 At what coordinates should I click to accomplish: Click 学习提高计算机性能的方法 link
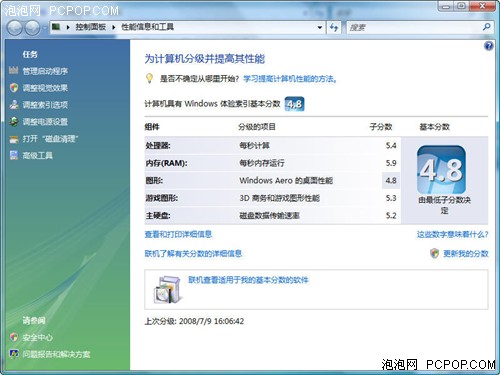tap(290, 79)
